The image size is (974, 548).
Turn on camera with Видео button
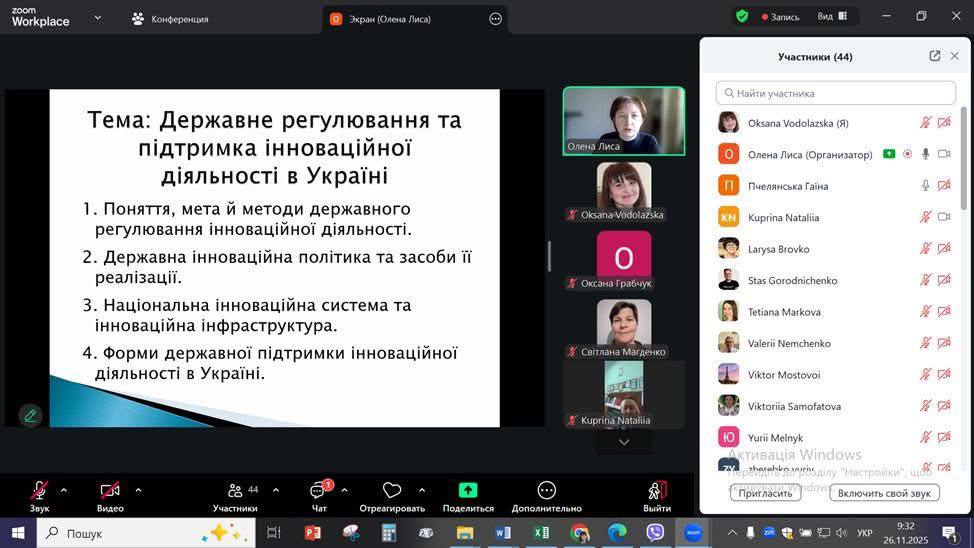(x=110, y=490)
